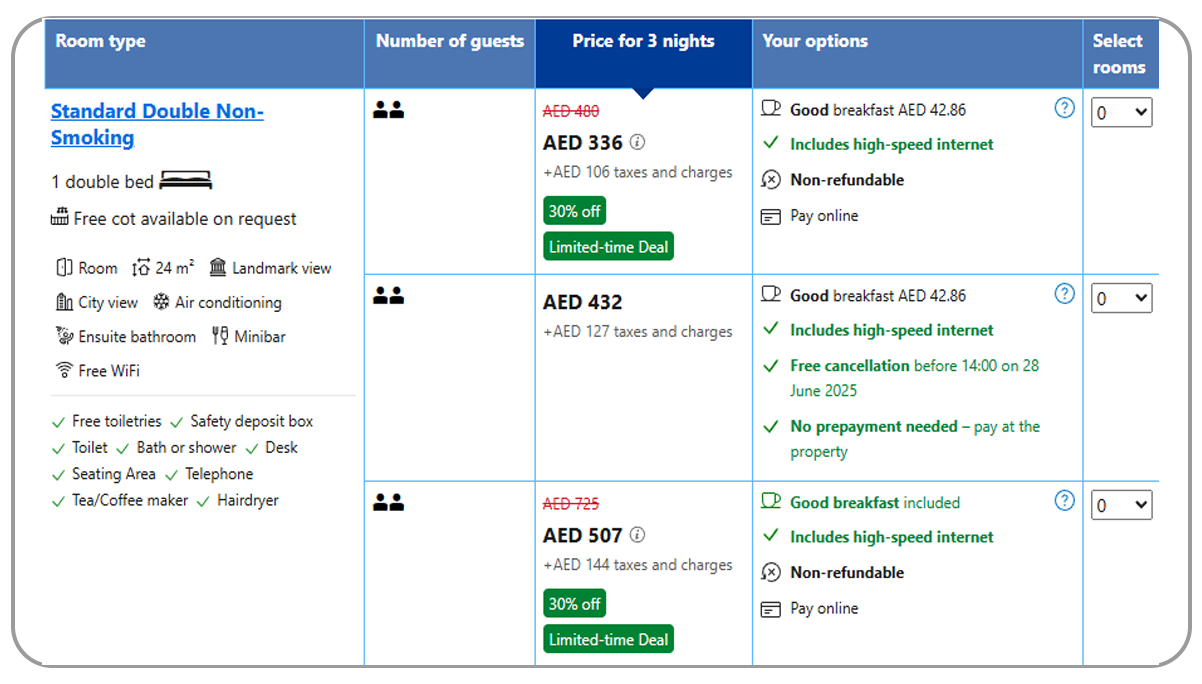Viewport: 1202px width, 684px height.
Task: Click the 30% off badge for AED 507
Action: pyautogui.click(x=574, y=604)
